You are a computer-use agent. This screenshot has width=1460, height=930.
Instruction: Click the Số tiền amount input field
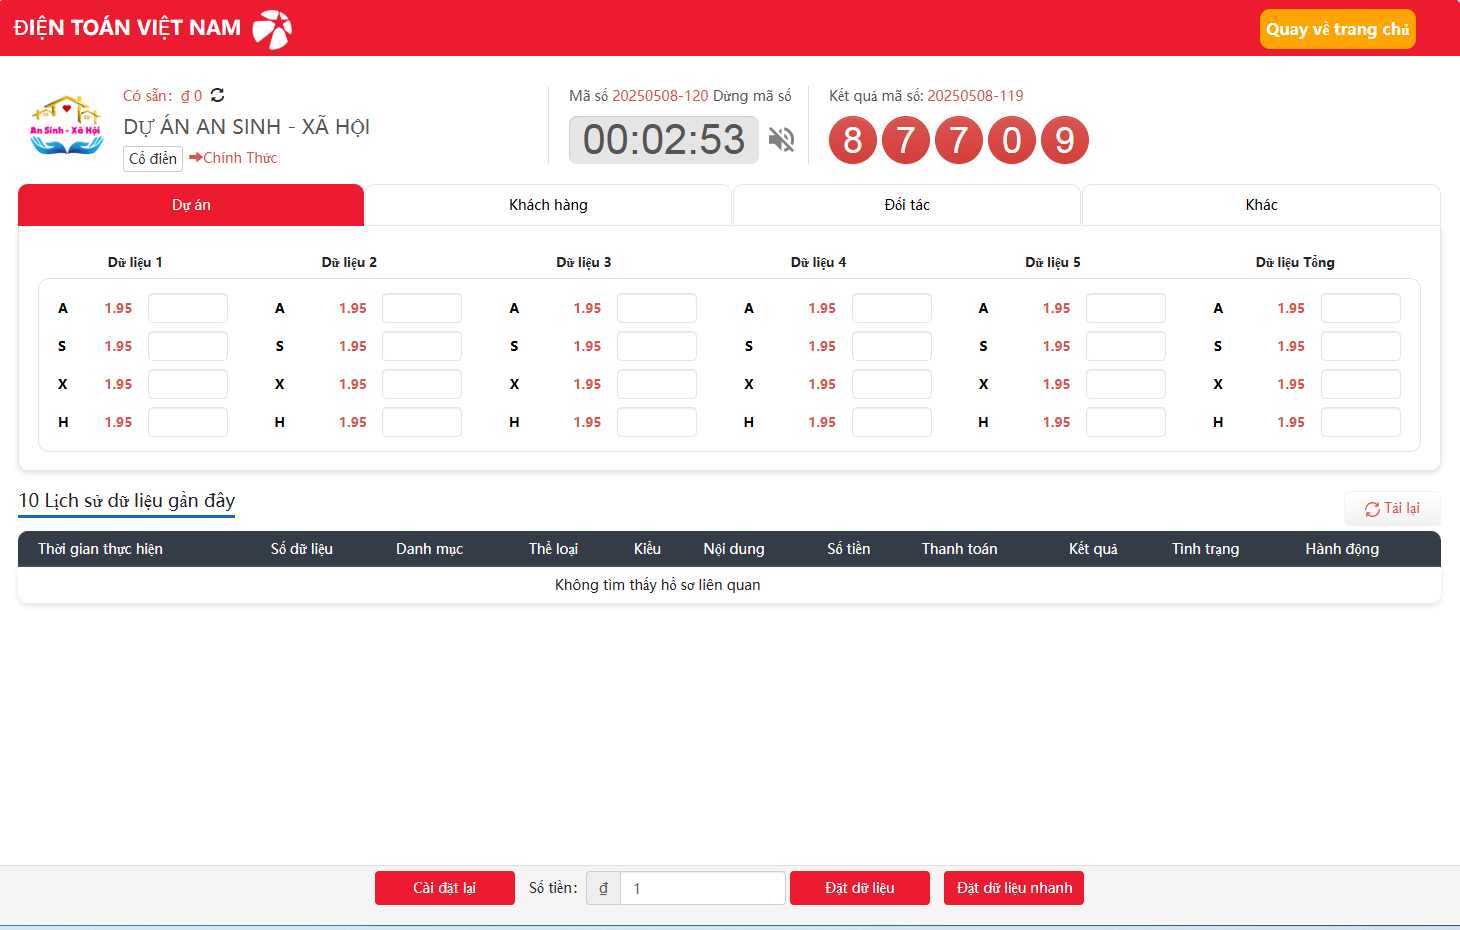(x=702, y=888)
